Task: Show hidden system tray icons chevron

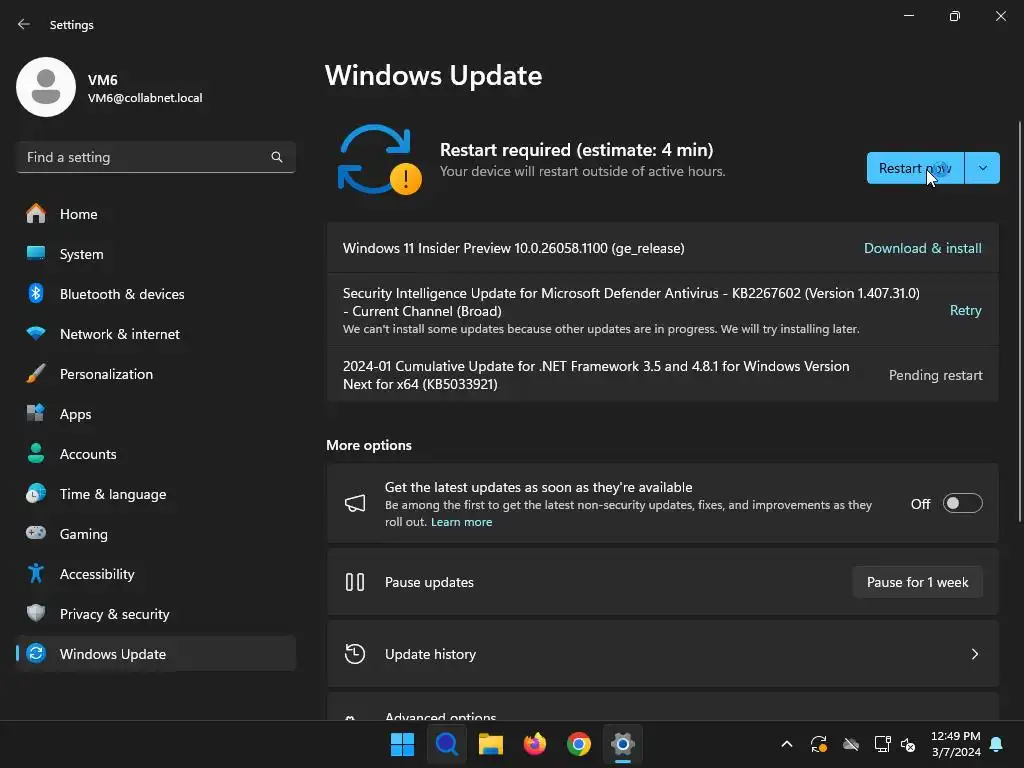Action: click(787, 744)
